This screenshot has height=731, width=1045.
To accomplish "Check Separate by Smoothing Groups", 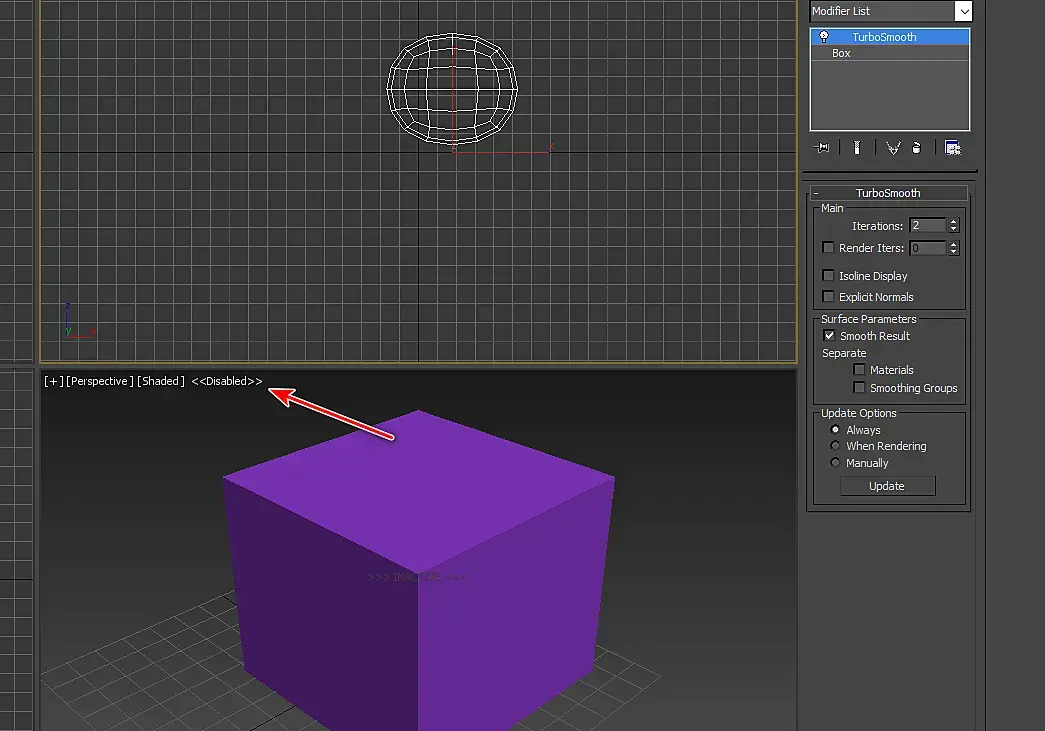I will pyautogui.click(x=859, y=388).
